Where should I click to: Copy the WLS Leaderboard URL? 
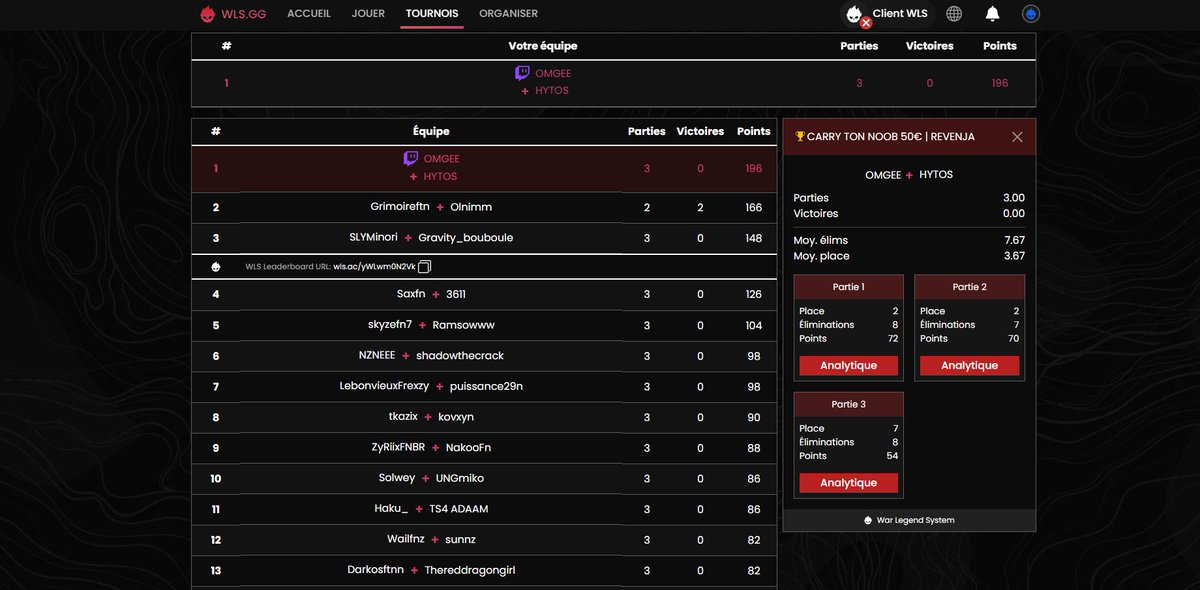pos(425,267)
